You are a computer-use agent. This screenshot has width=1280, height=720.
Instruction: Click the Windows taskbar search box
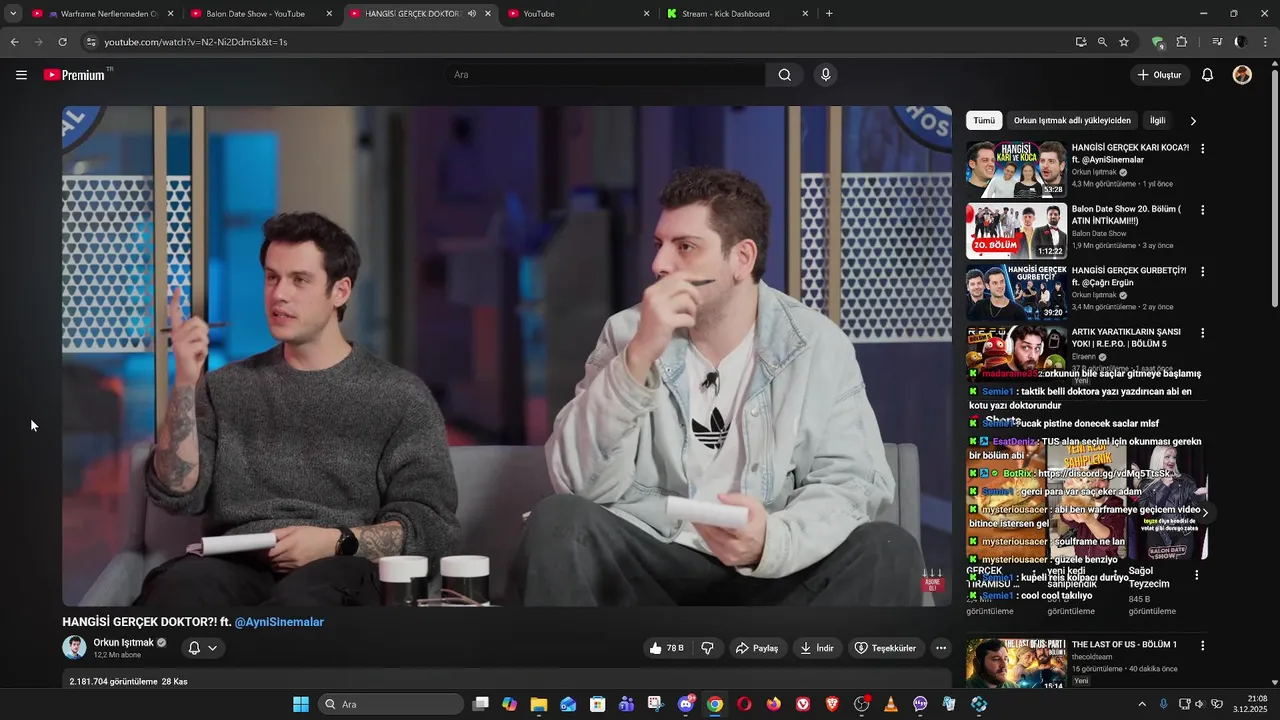[392, 704]
